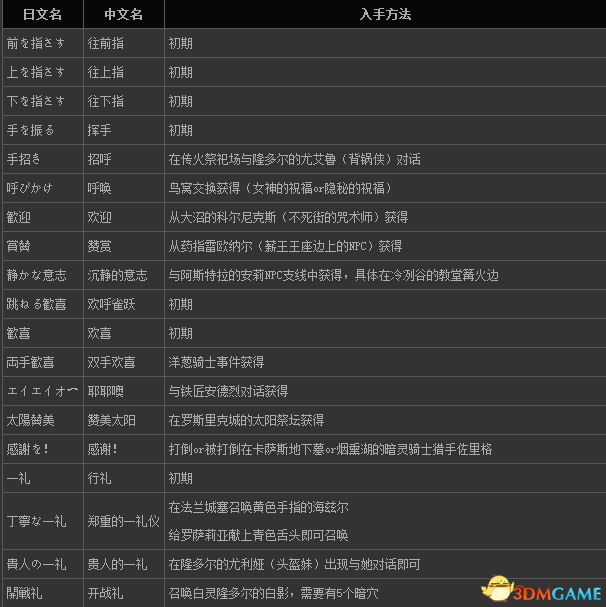Image resolution: width=606 pixels, height=607 pixels.
Task: Select the cell 下を指さす
Action: (43, 101)
